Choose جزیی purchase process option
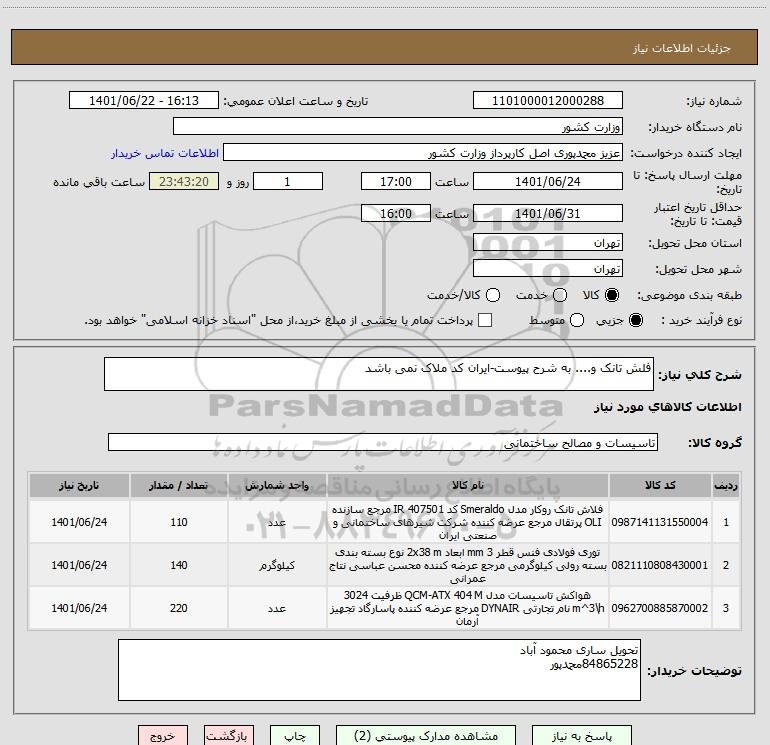This screenshot has height=745, width=770. pos(635,320)
